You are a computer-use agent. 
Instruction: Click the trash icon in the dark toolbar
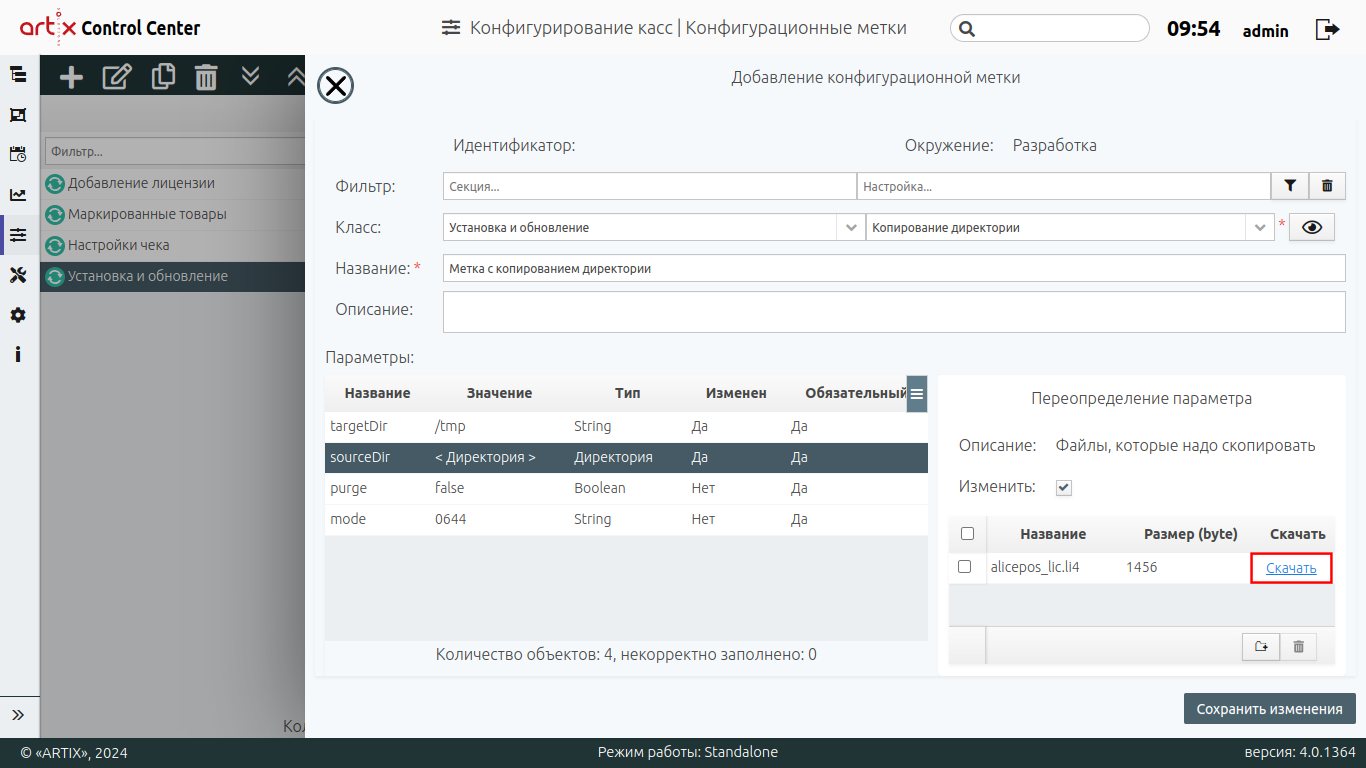(x=206, y=76)
